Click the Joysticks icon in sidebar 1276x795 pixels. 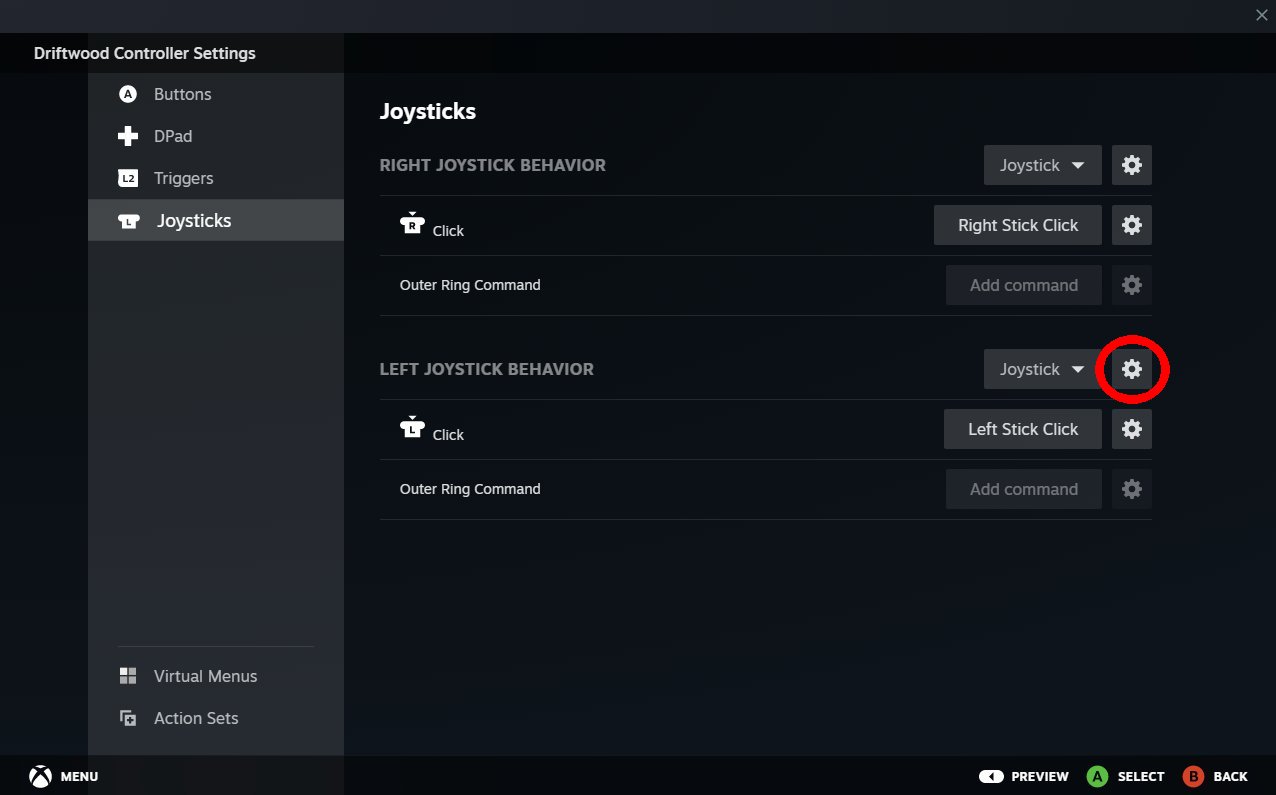point(128,221)
